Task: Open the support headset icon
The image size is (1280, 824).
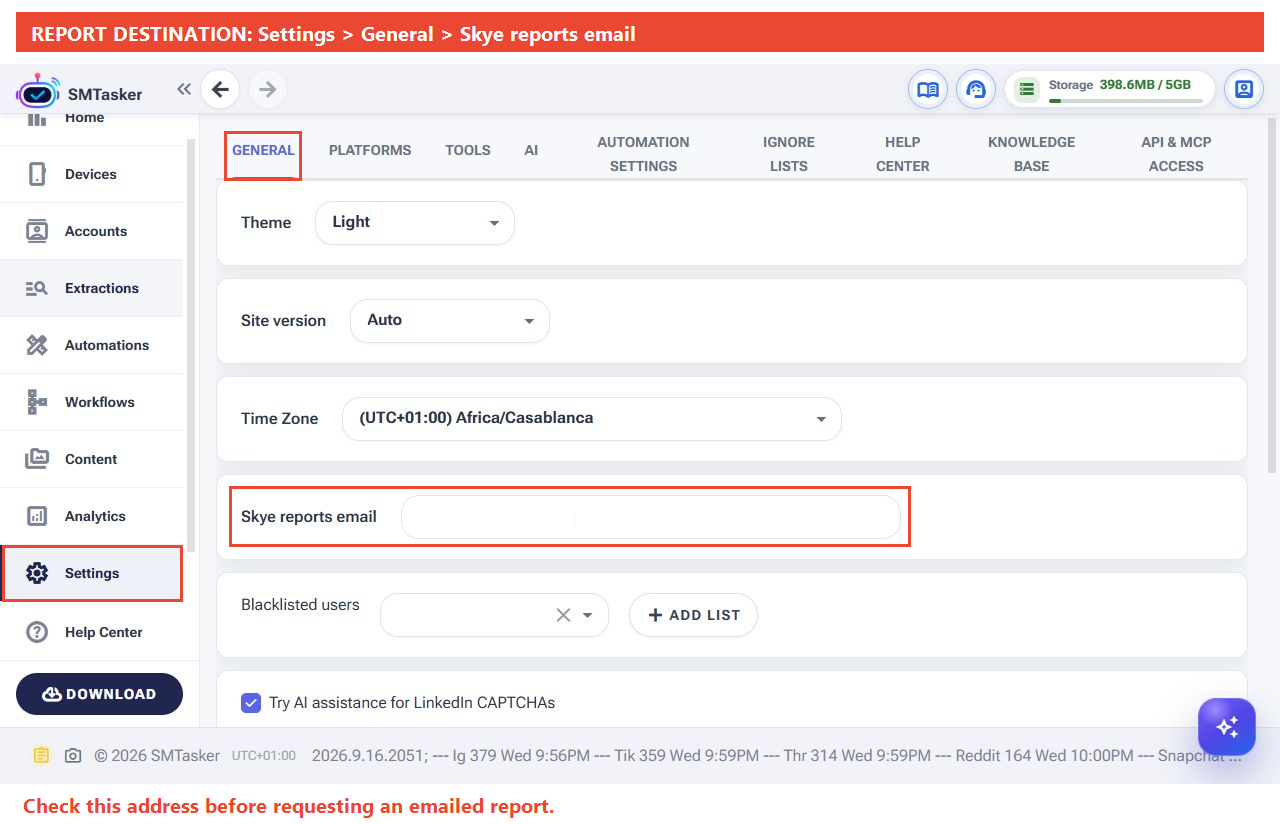Action: [975, 89]
